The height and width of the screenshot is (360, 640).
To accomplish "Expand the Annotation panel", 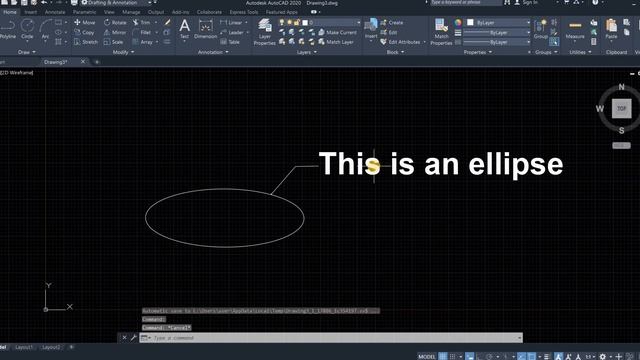I will click(213, 52).
